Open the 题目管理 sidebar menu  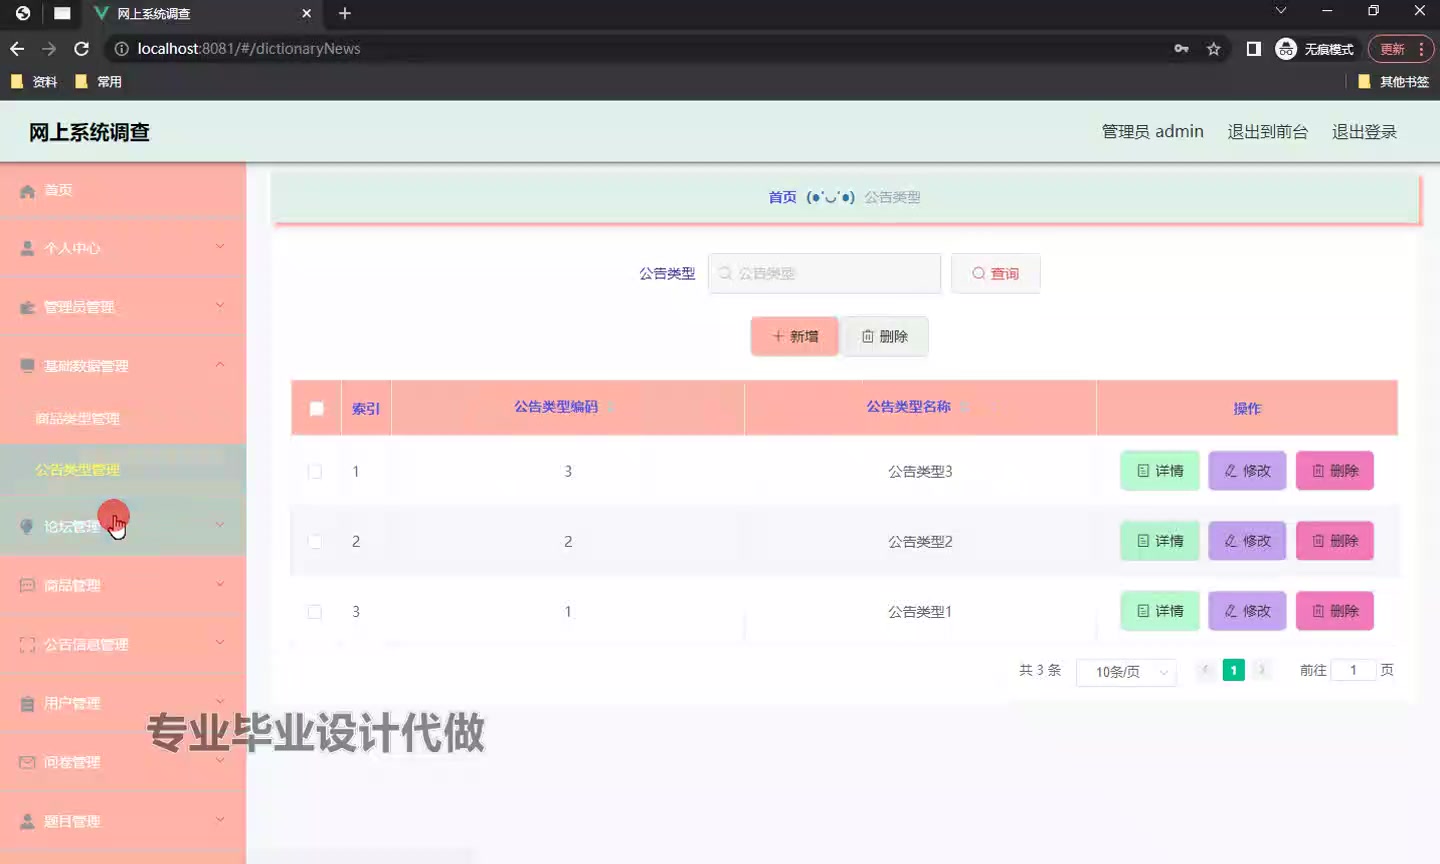pyautogui.click(x=27, y=820)
